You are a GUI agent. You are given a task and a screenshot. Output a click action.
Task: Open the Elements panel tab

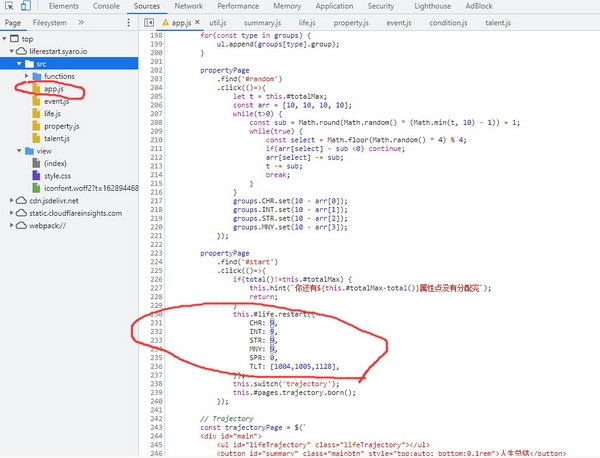(x=64, y=6)
